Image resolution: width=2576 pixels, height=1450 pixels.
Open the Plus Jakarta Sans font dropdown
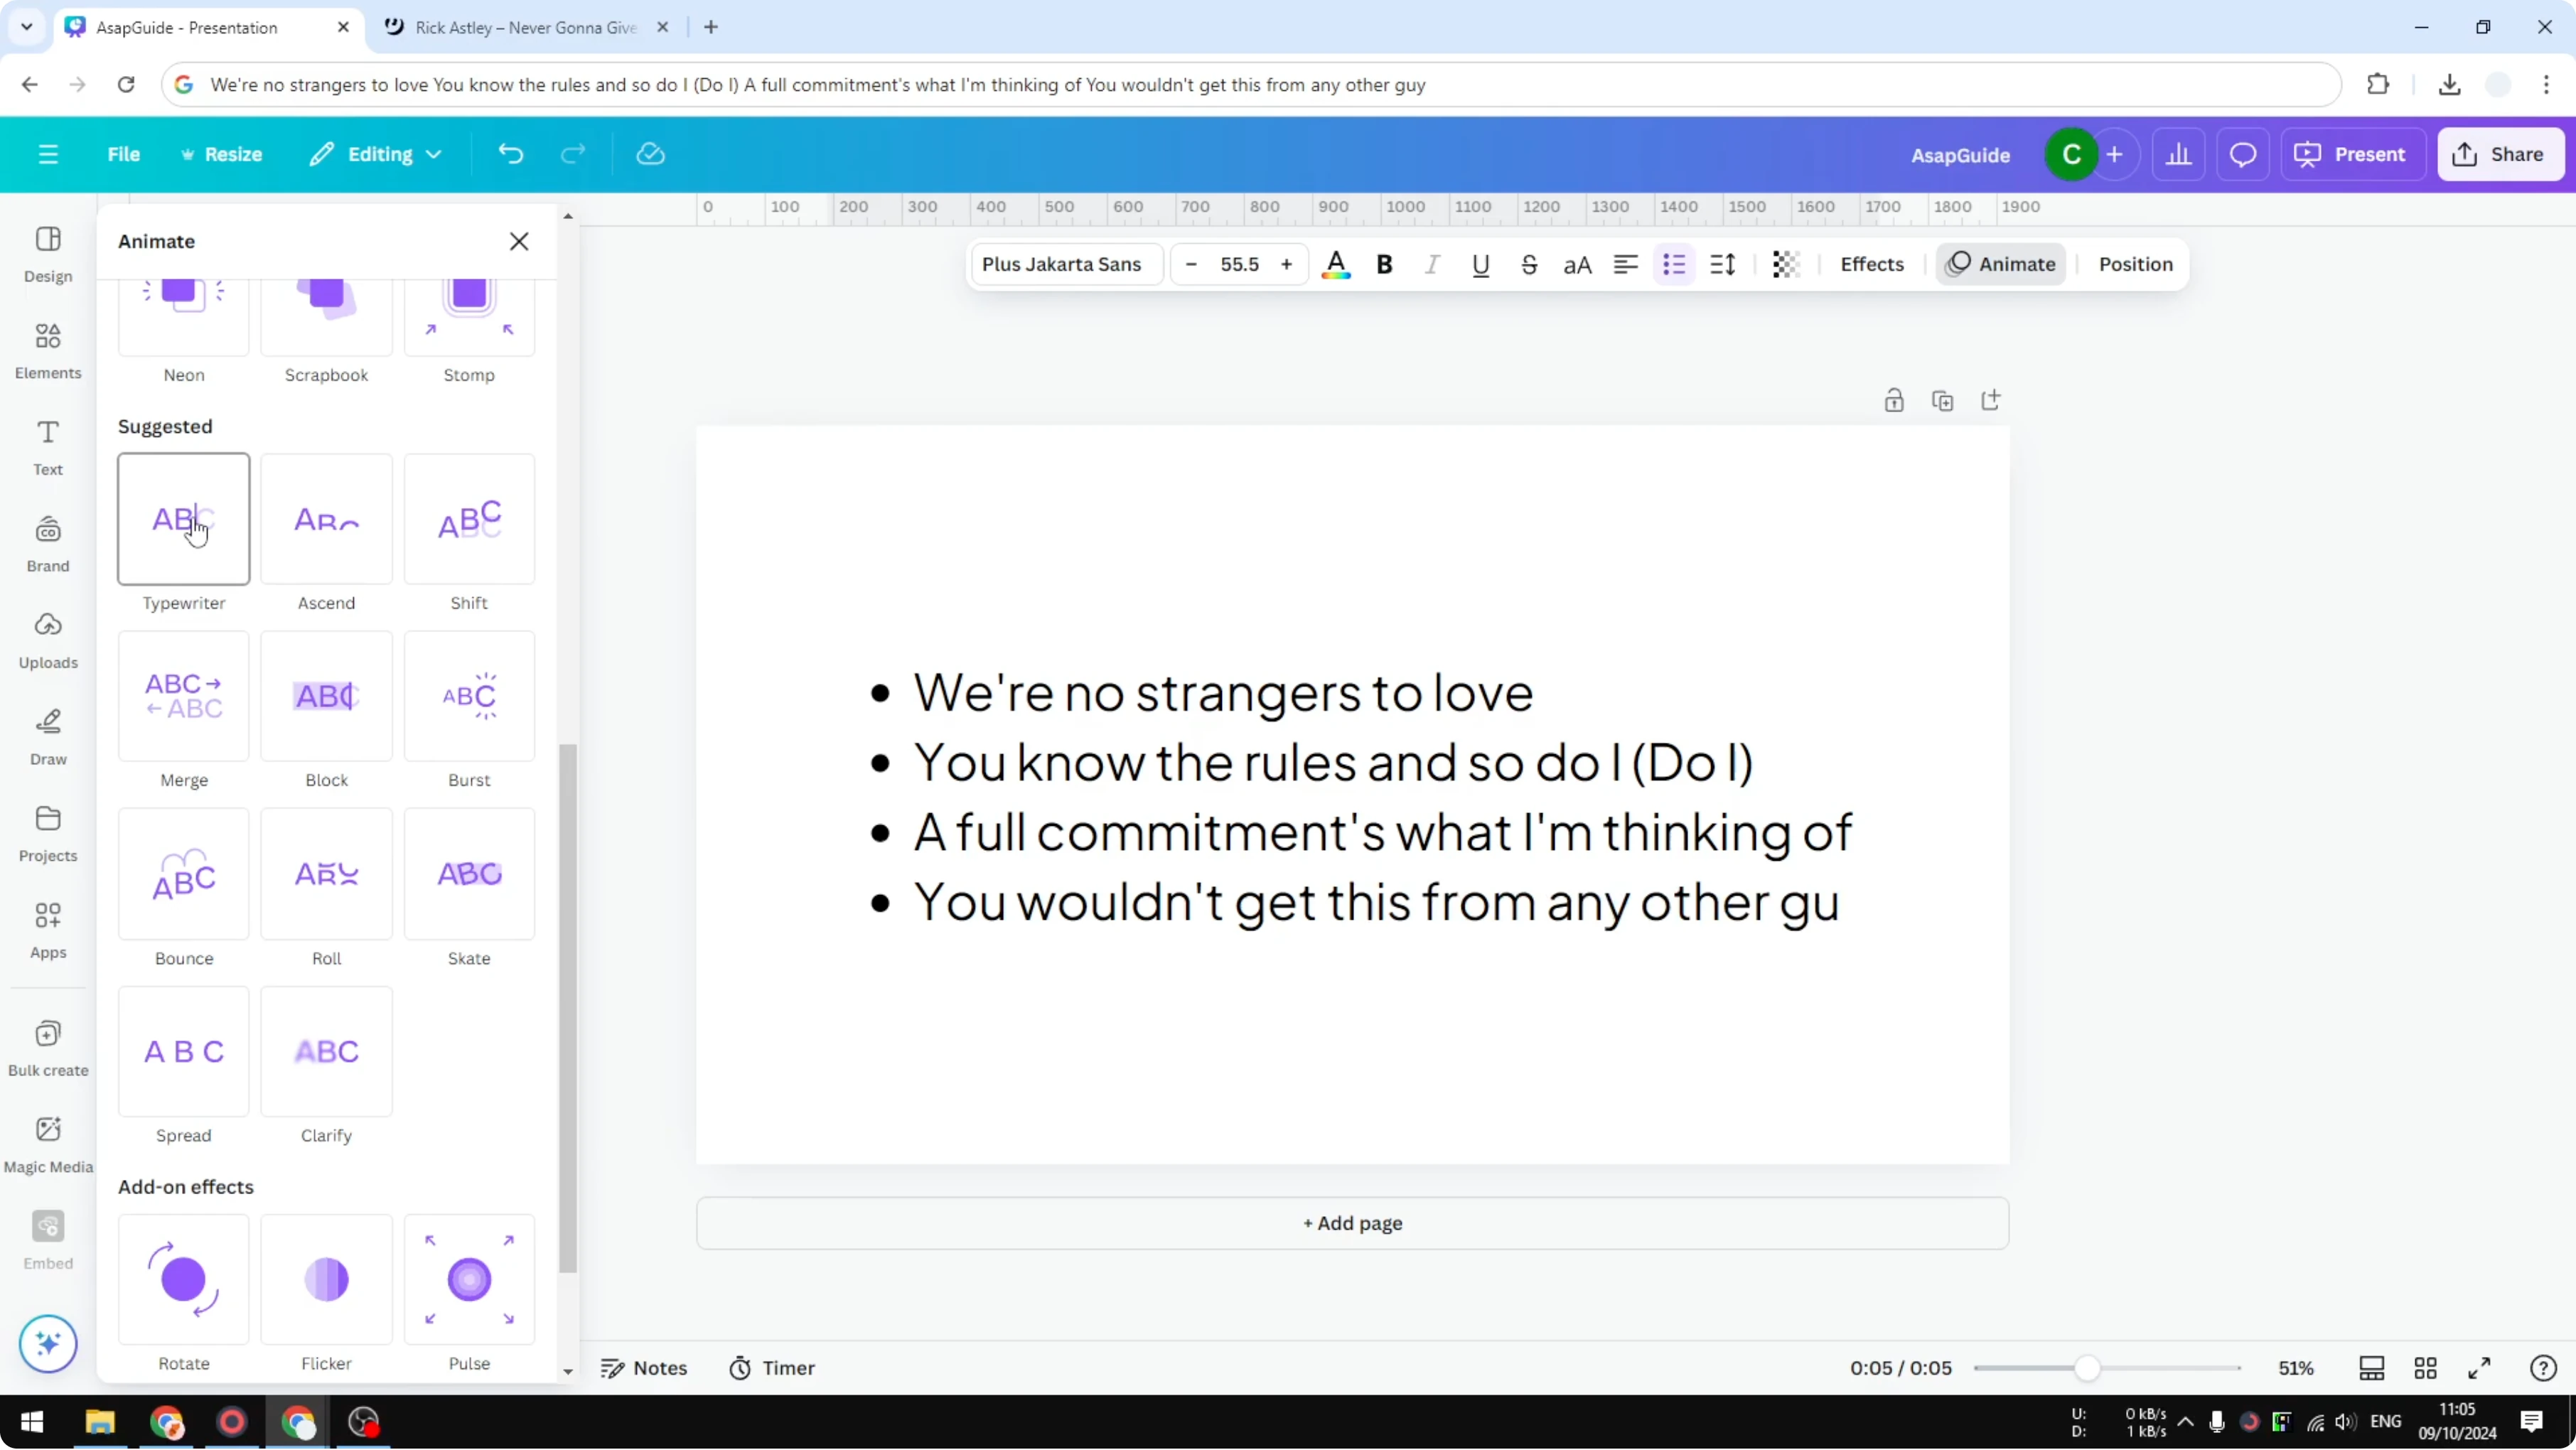[x=1066, y=264]
